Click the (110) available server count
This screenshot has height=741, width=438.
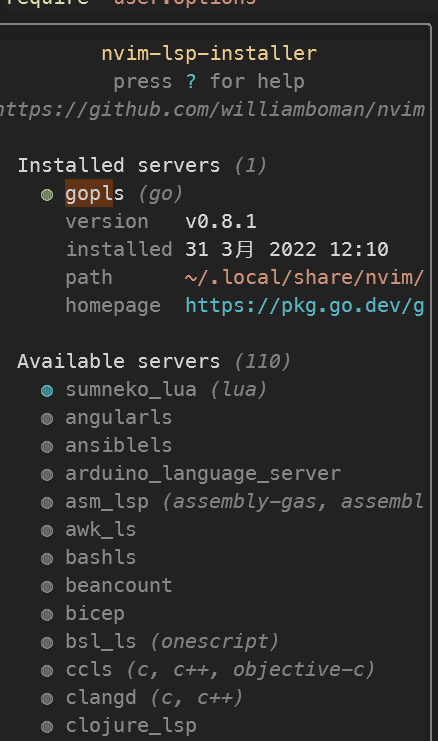point(262,362)
